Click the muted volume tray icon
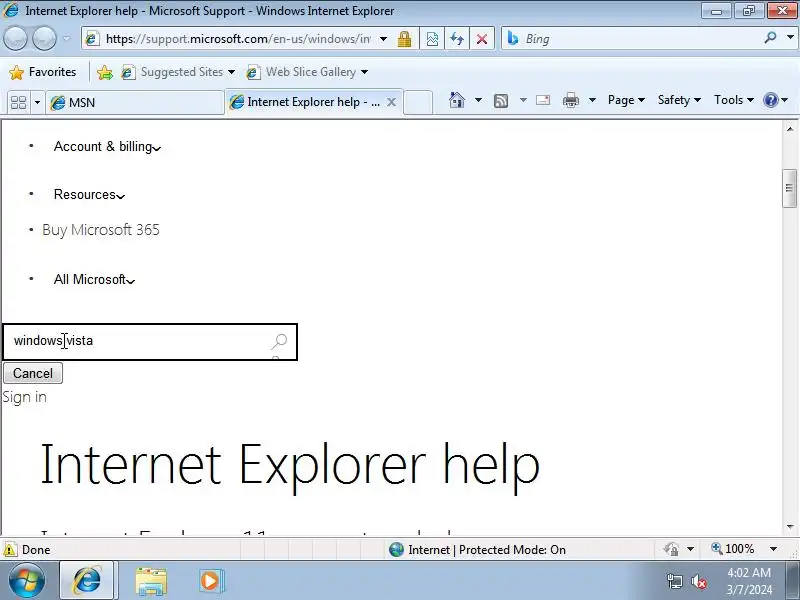800x600 pixels. point(699,581)
